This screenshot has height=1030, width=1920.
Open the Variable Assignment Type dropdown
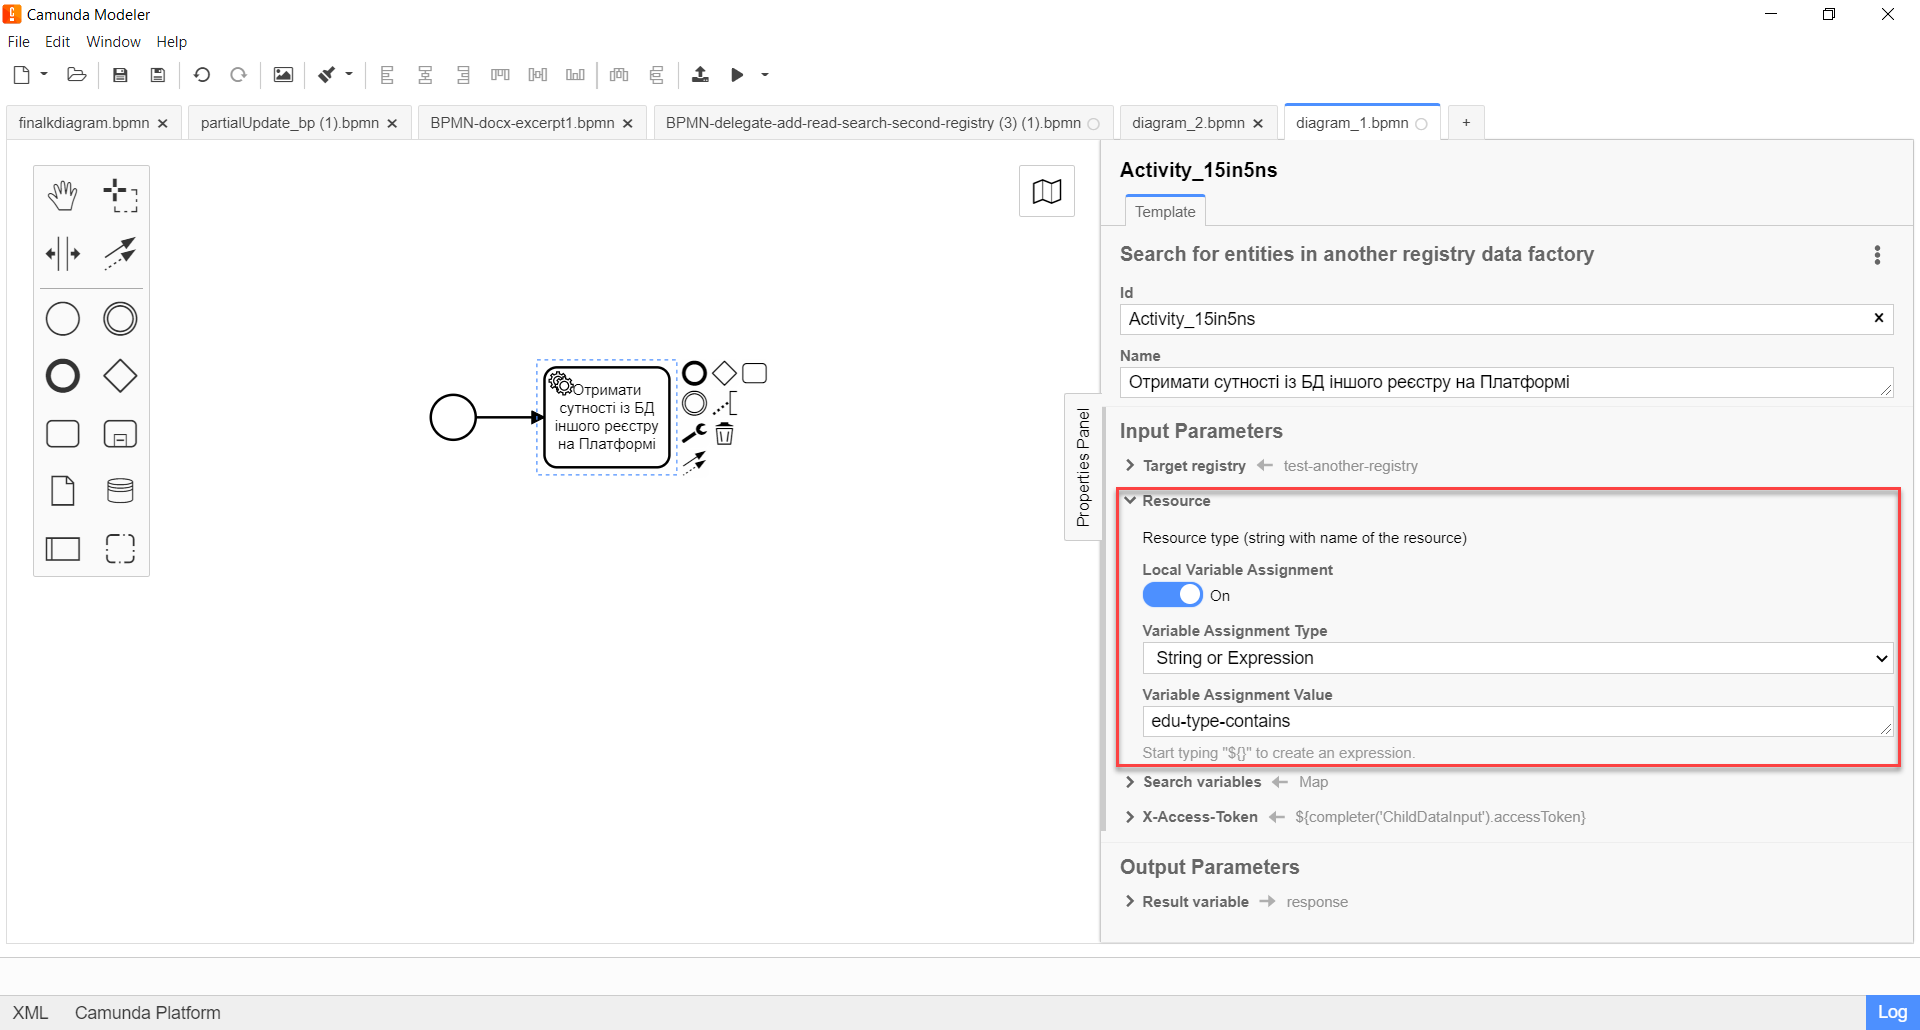[x=1517, y=658]
